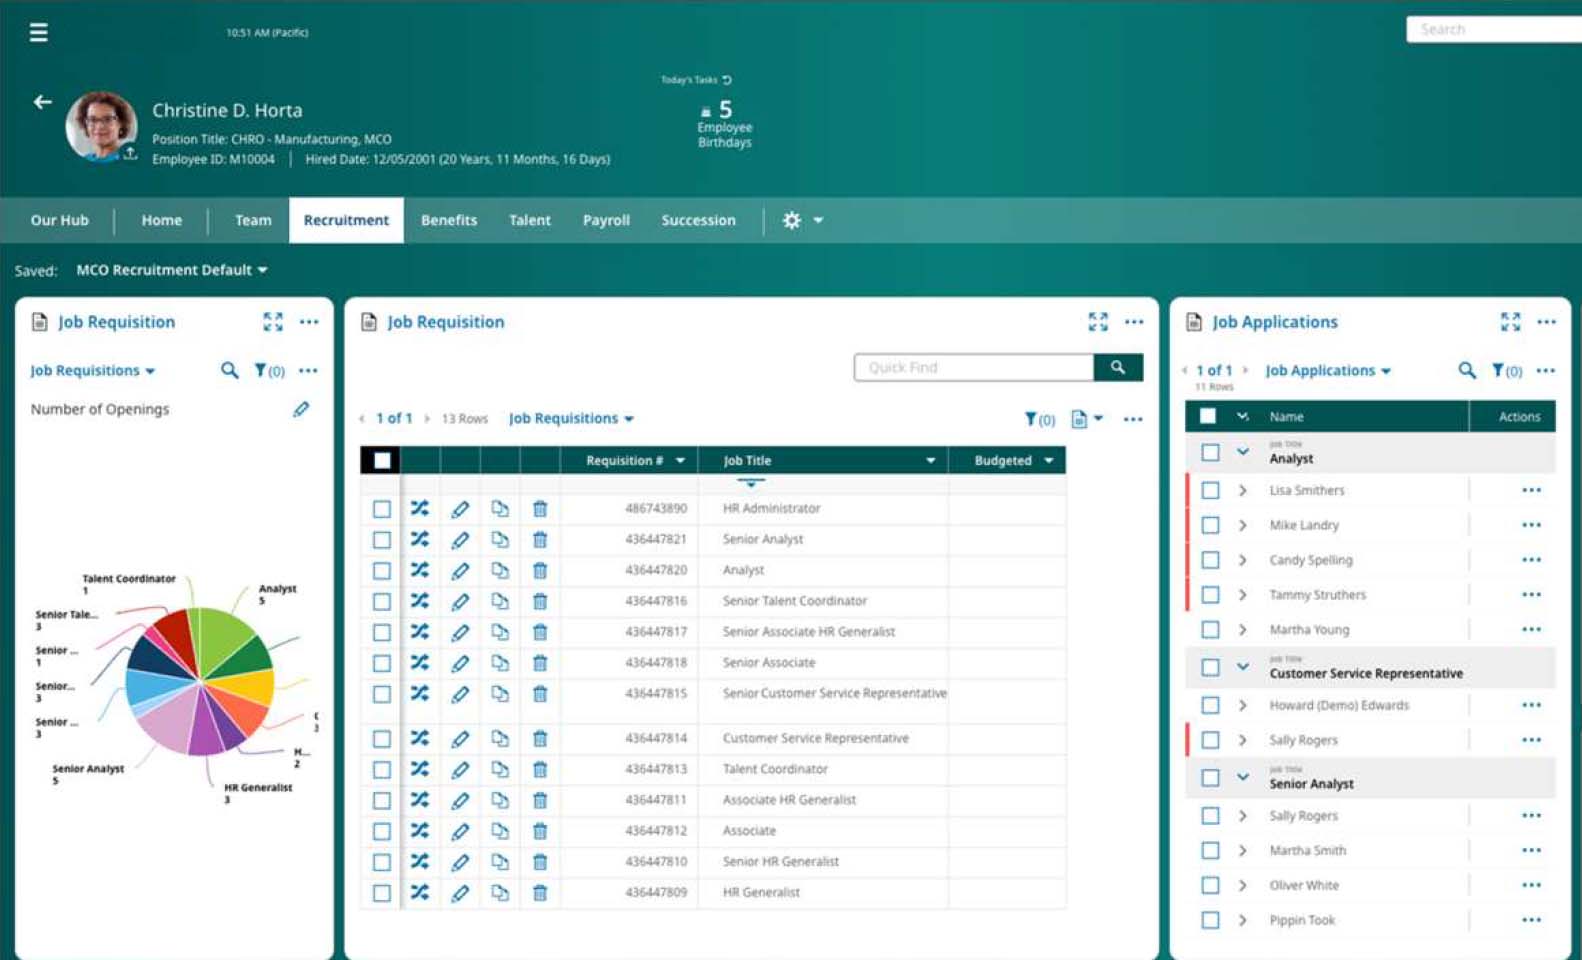Click the shuffle icon for HR Generalist row
Image resolution: width=1582 pixels, height=960 pixels.
point(420,892)
